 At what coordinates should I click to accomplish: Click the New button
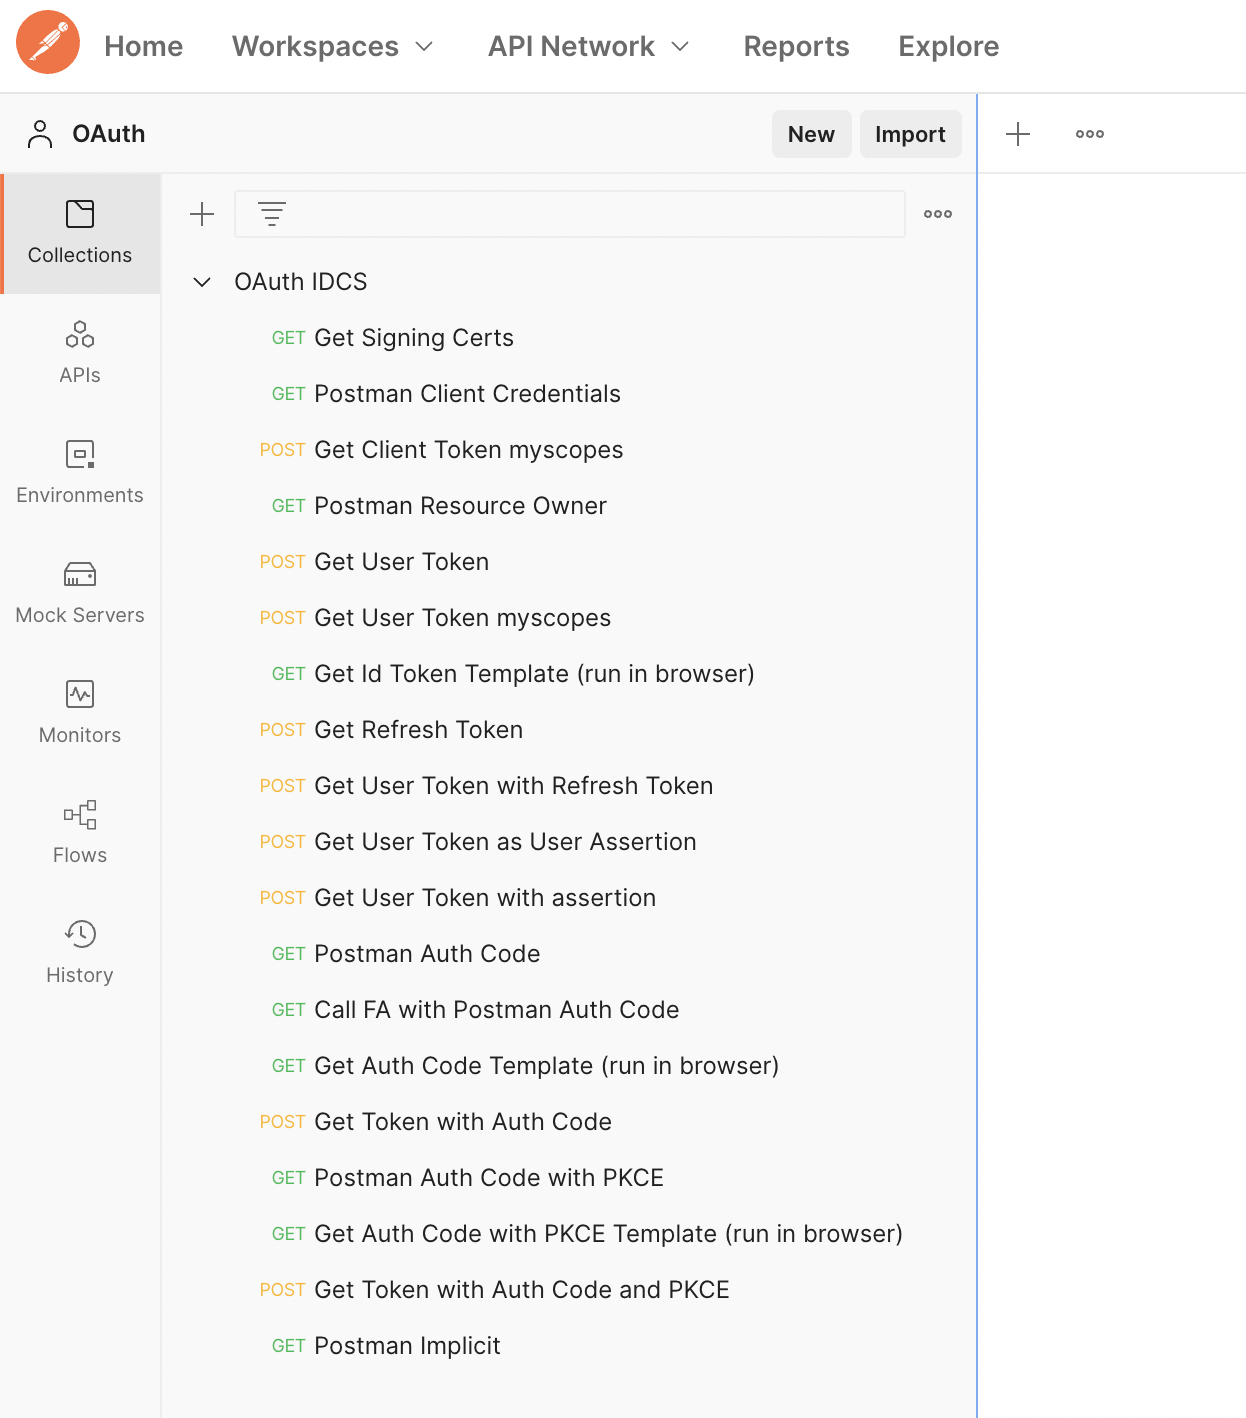point(811,133)
